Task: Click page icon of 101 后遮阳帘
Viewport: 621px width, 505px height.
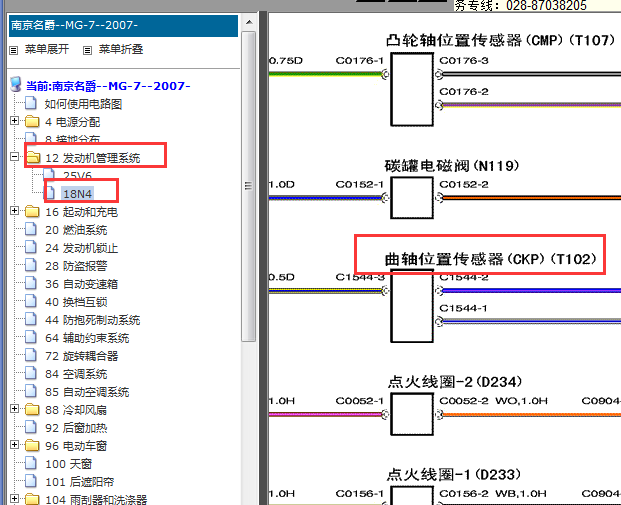Action: [x=31, y=481]
